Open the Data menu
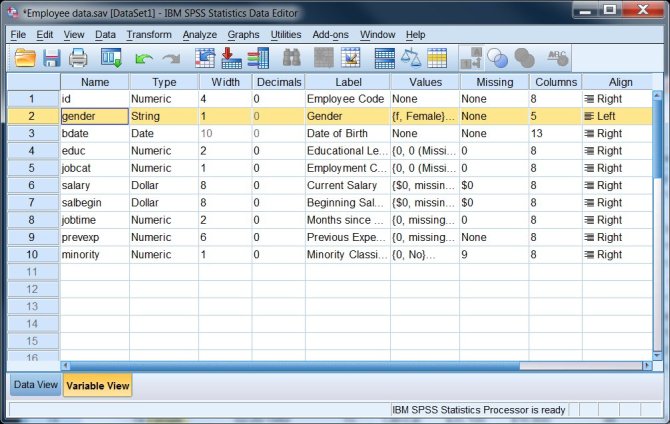The image size is (670, 424). 105,35
